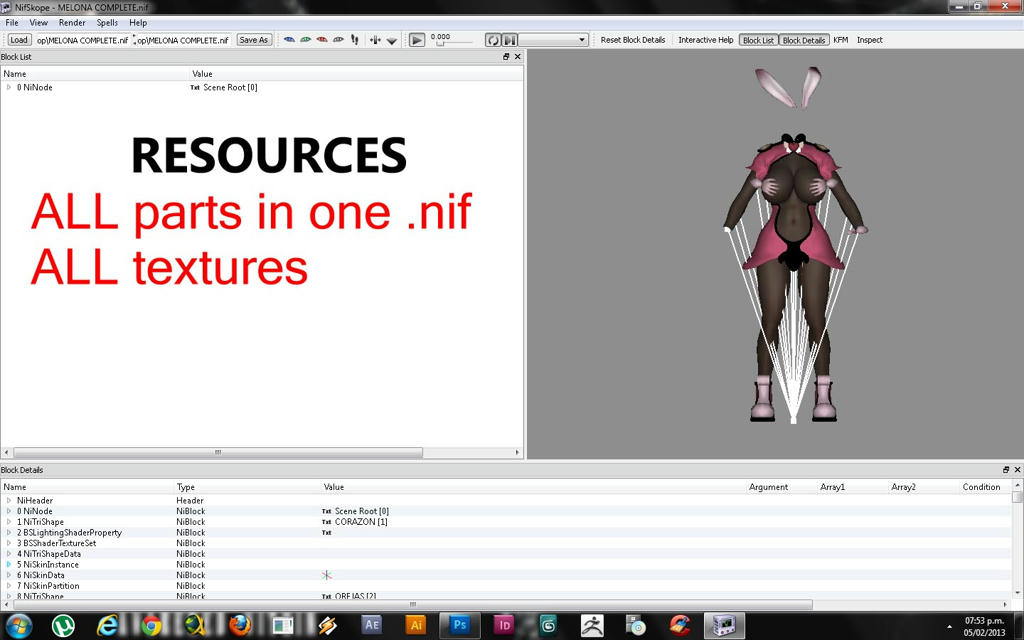Screen dimensions: 1024x640
Task: Expand 7 NiSkinPartition row
Action: point(8,586)
